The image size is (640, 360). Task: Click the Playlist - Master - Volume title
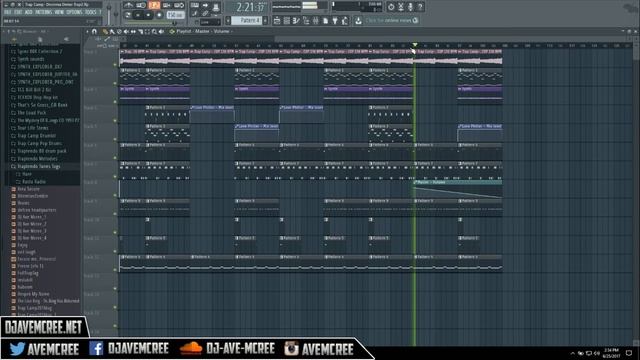click(203, 31)
